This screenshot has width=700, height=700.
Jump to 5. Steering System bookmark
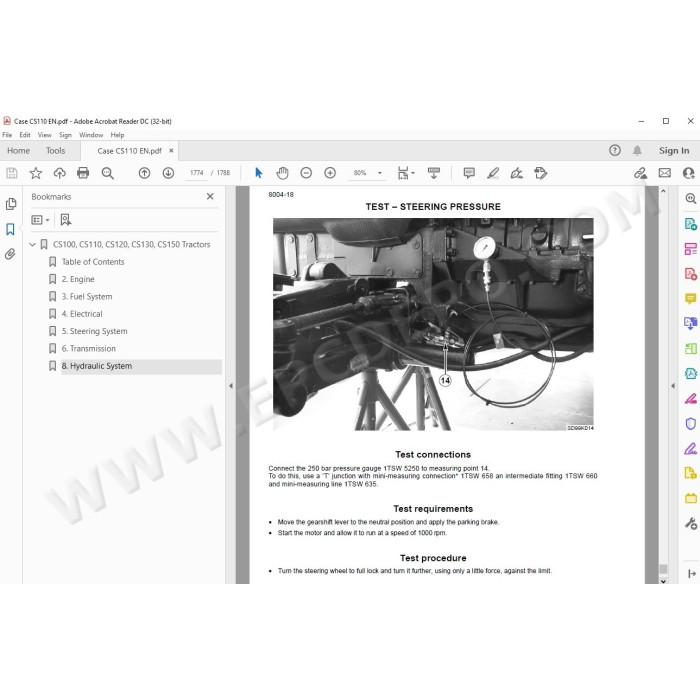click(x=95, y=331)
